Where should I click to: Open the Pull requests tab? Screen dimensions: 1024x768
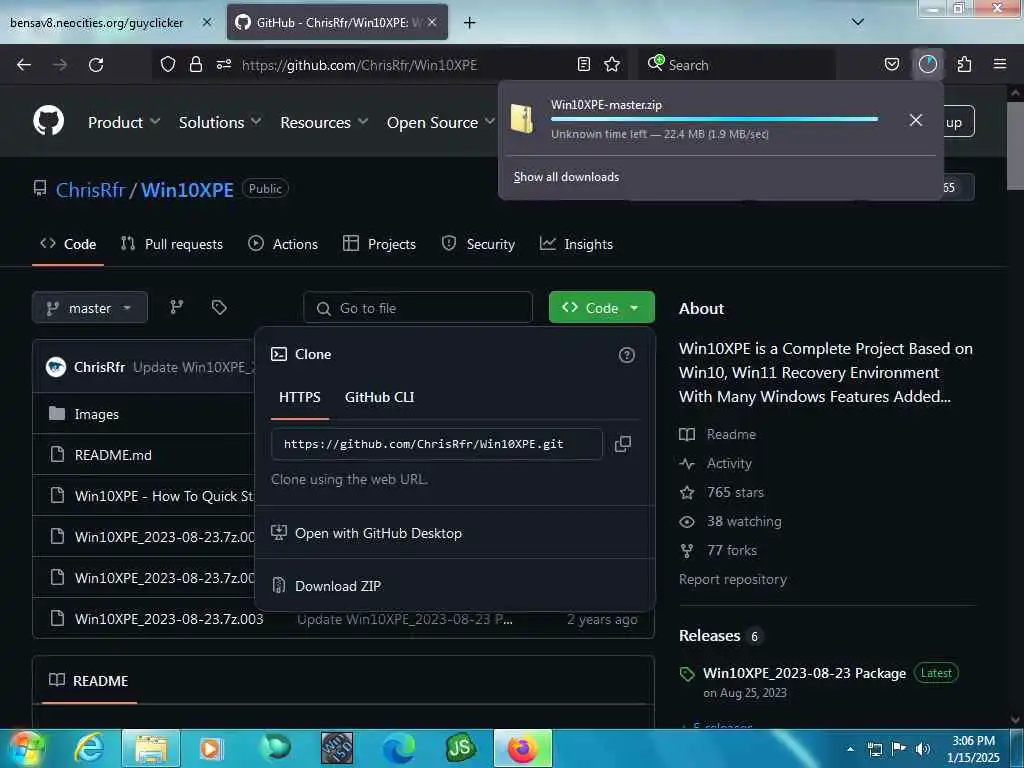pyautogui.click(x=172, y=244)
